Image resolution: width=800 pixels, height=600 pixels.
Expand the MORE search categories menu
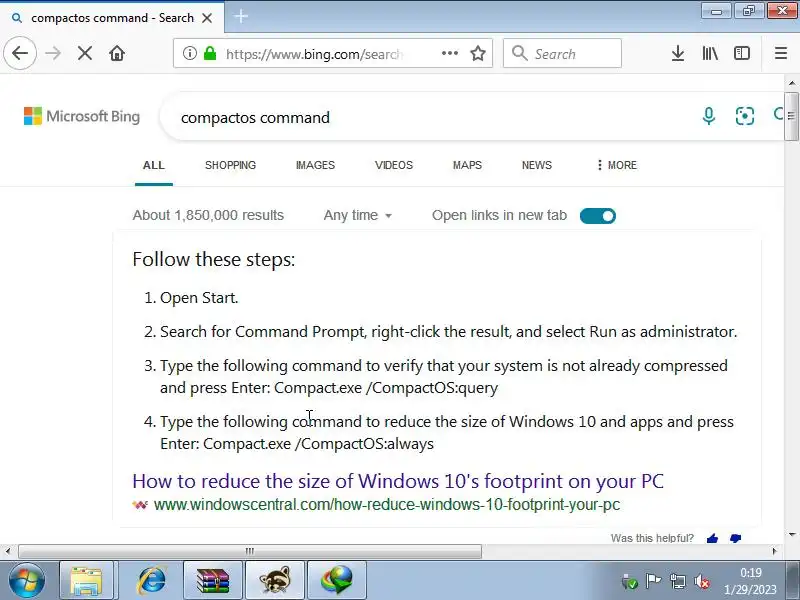coord(616,165)
